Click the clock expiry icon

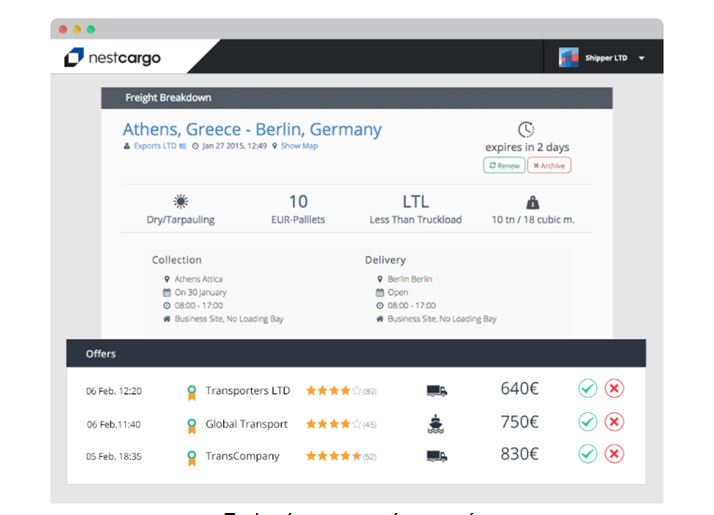click(526, 129)
